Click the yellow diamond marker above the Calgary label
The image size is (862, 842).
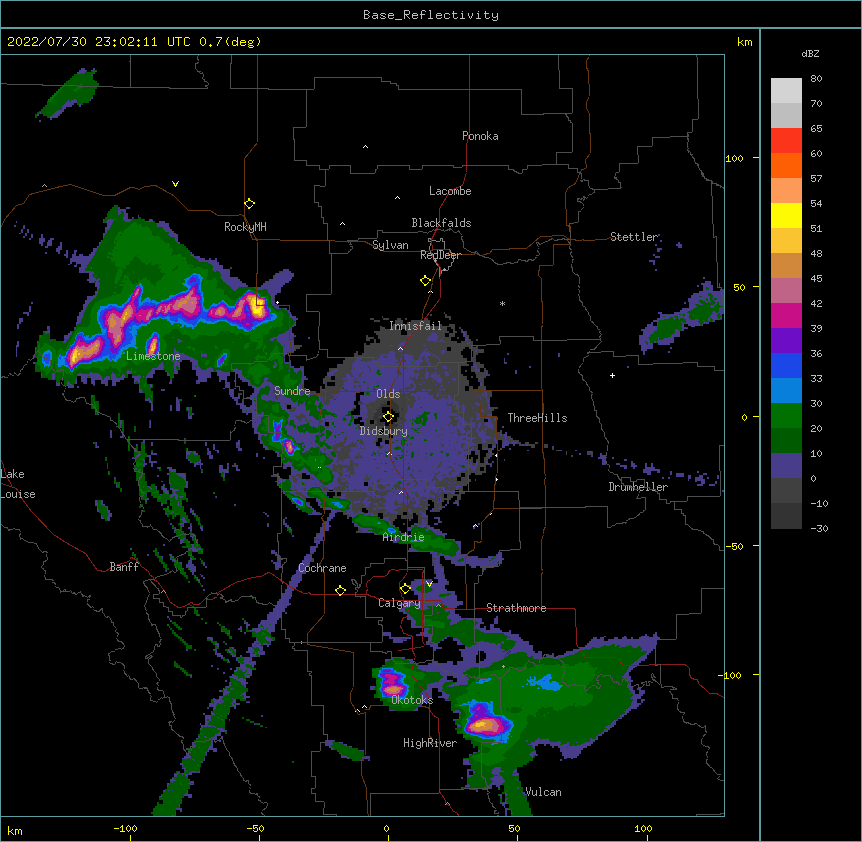click(x=405, y=589)
